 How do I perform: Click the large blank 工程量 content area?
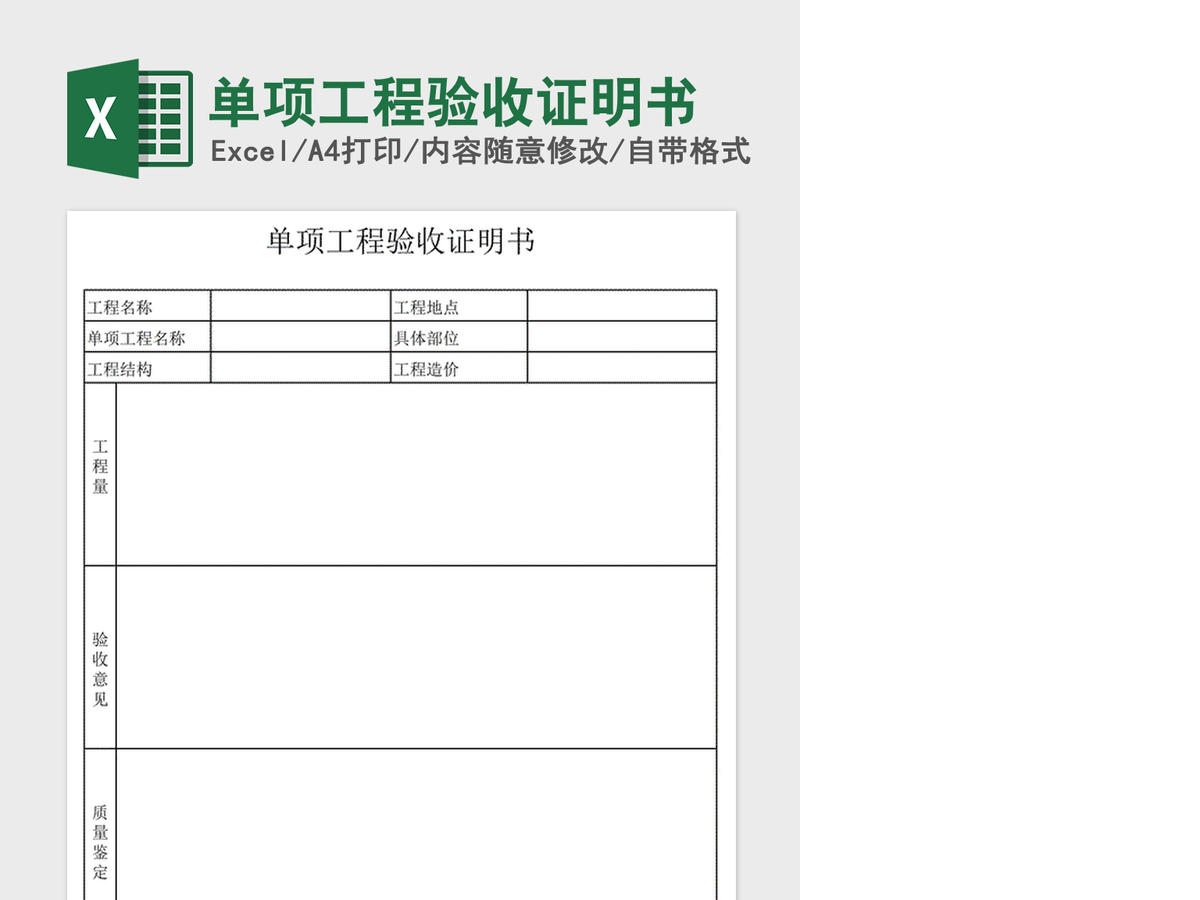pyautogui.click(x=416, y=474)
